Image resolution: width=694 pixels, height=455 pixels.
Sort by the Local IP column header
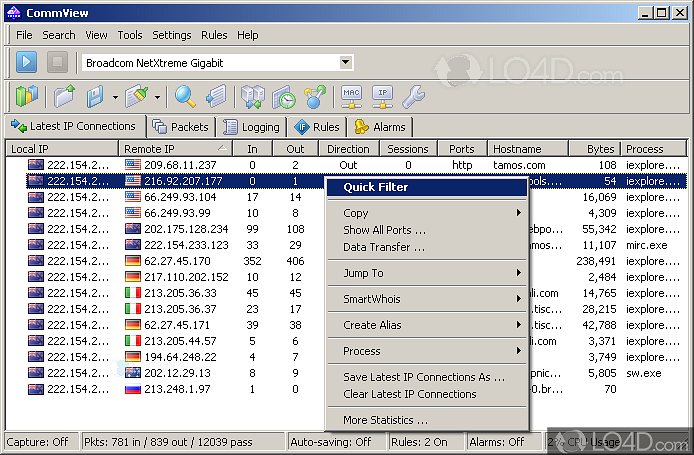coord(62,149)
